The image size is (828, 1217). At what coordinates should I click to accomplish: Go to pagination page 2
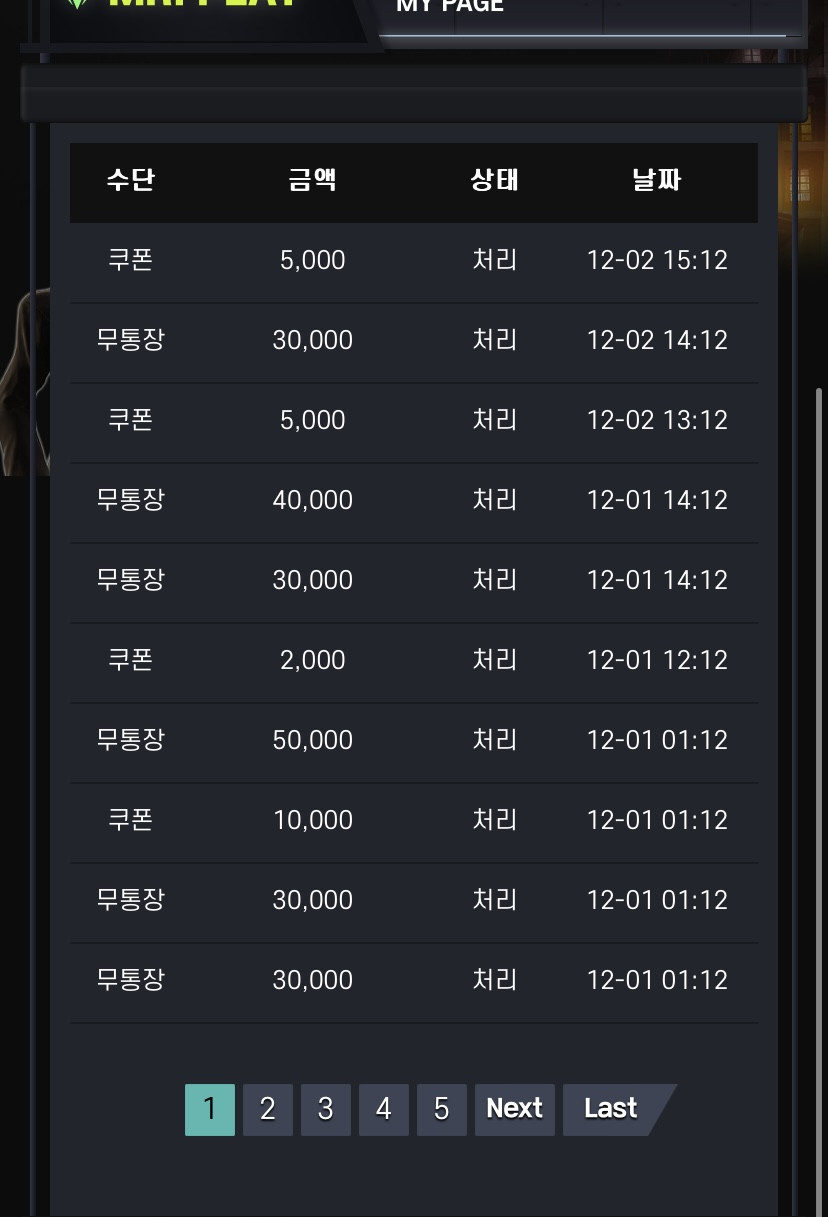[268, 1109]
